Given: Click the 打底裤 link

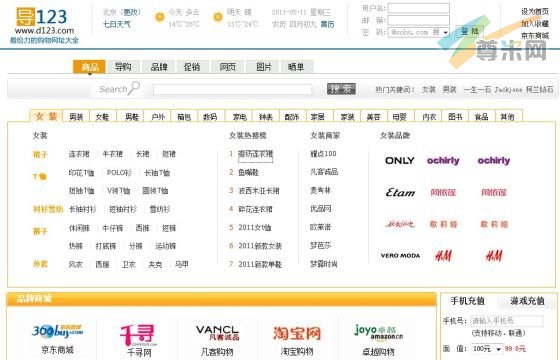Looking at the screenshot, I should (x=106, y=246).
